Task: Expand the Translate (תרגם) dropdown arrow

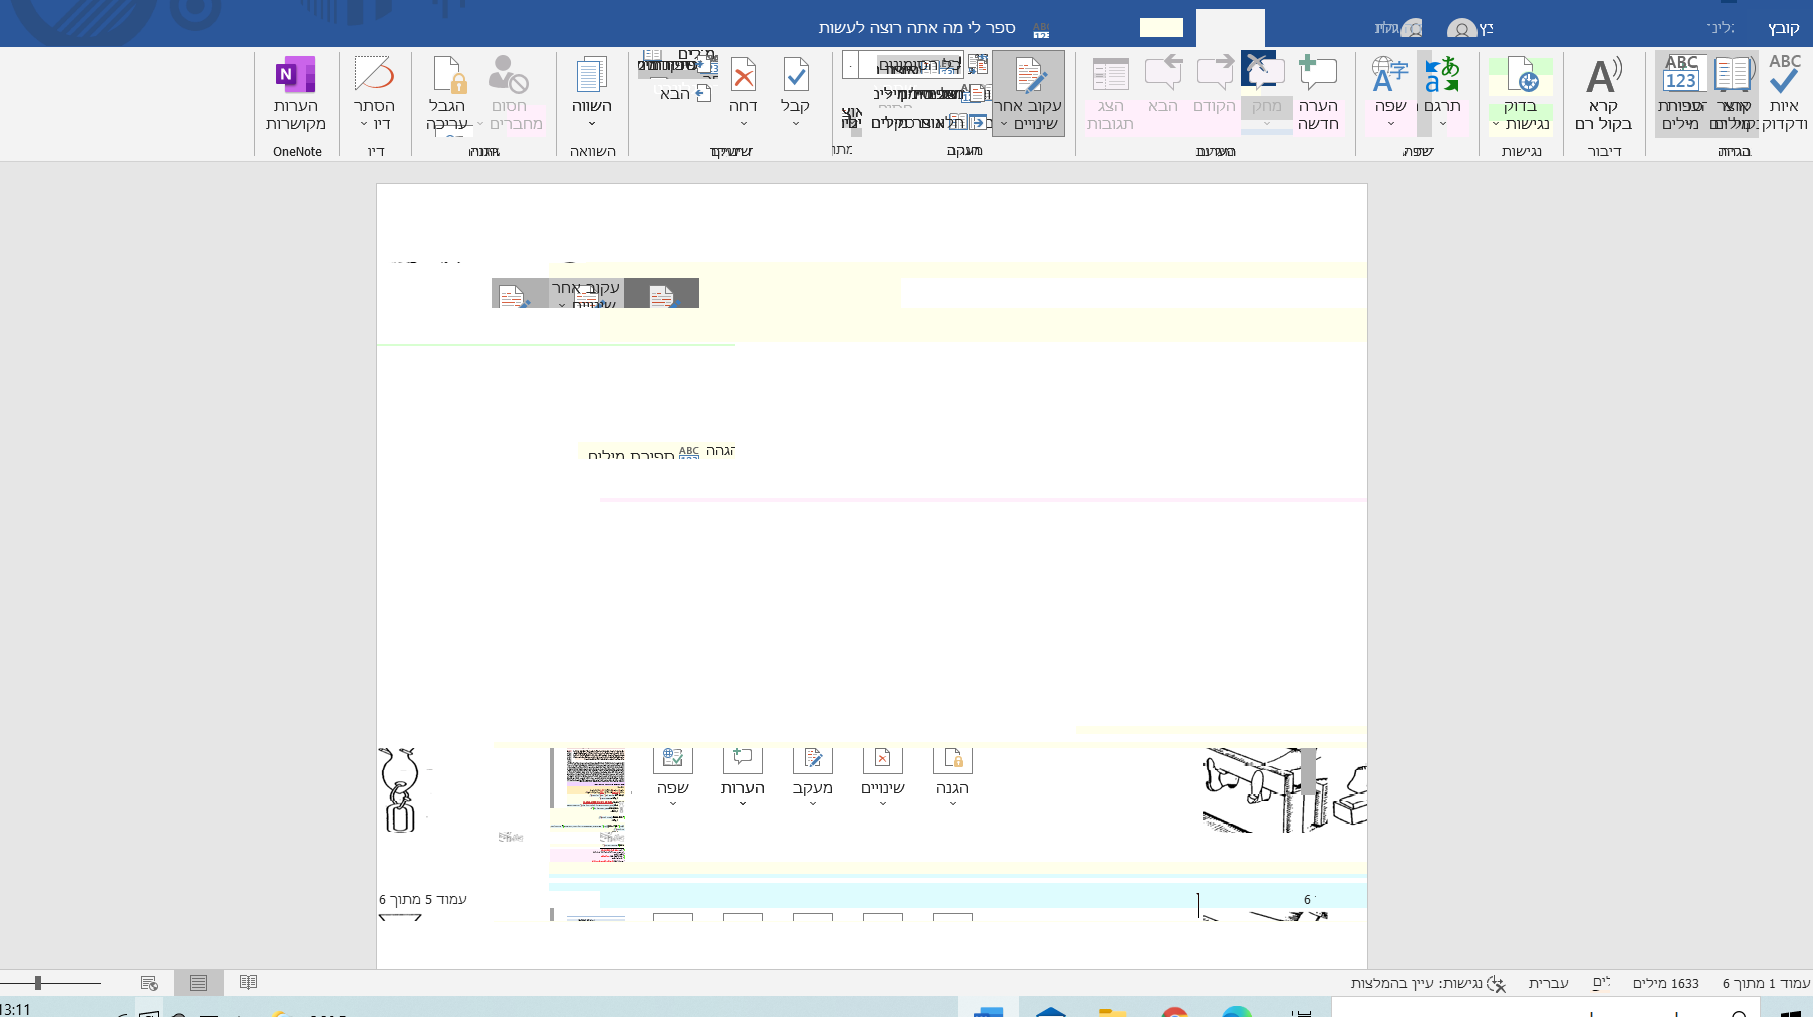Action: pyautogui.click(x=1442, y=124)
